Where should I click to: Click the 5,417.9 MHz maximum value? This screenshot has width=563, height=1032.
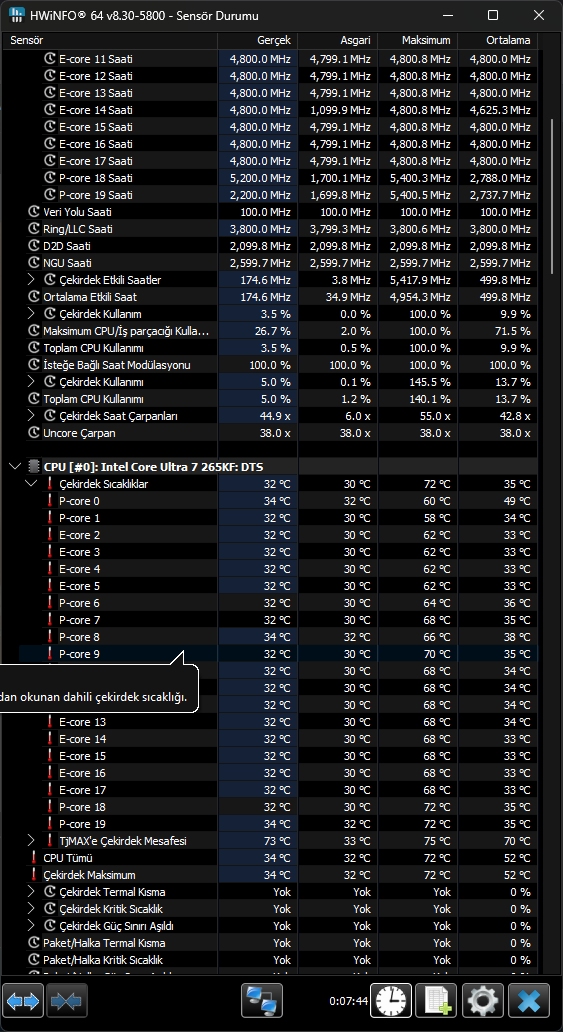pos(420,280)
